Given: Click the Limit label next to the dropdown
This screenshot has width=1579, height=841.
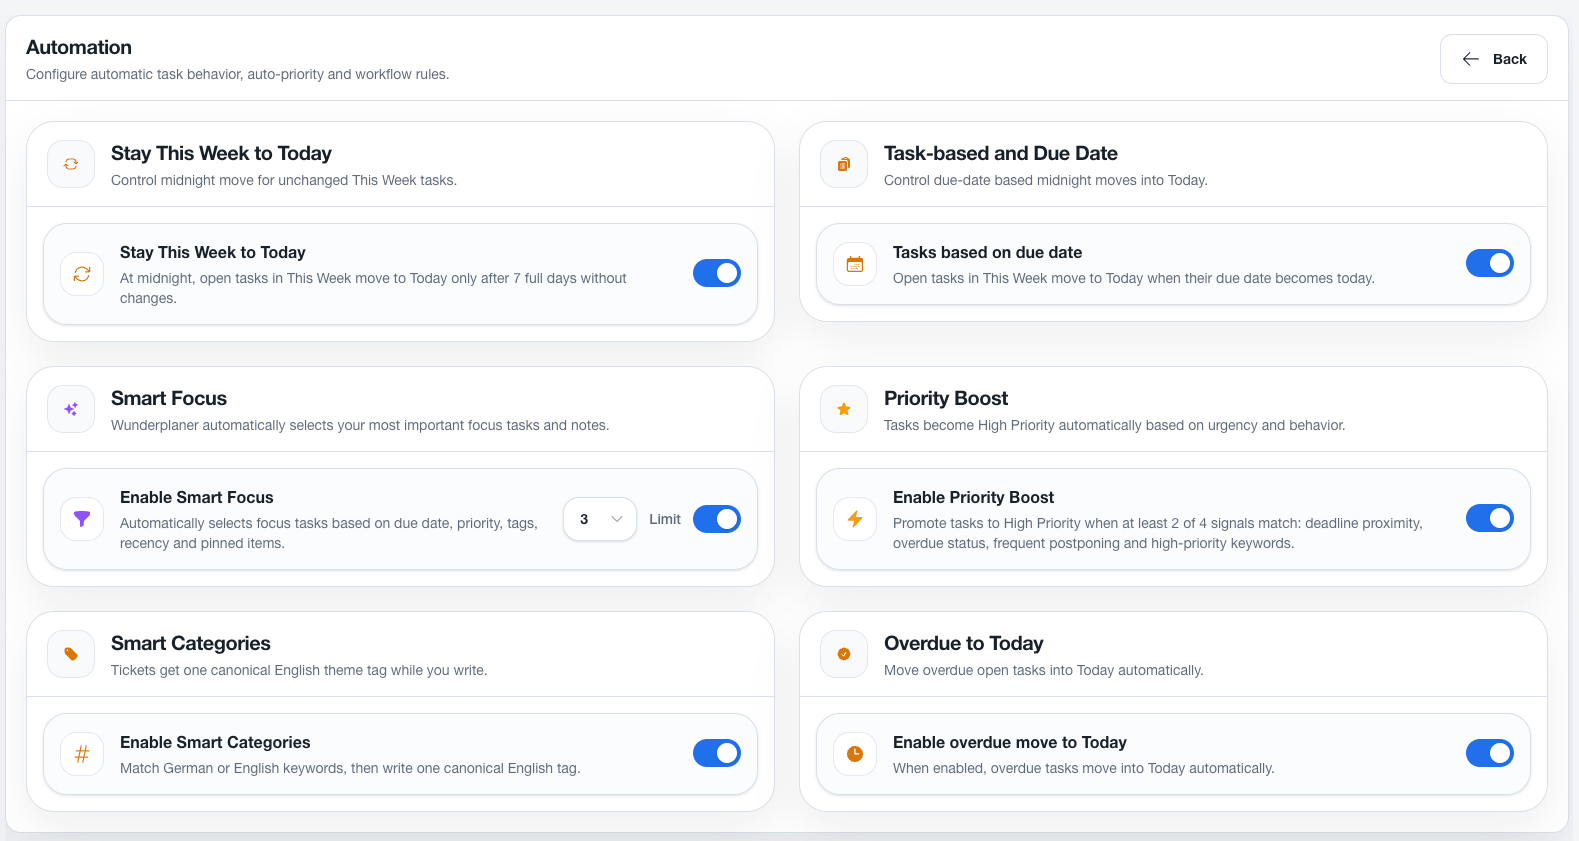Looking at the screenshot, I should 665,519.
